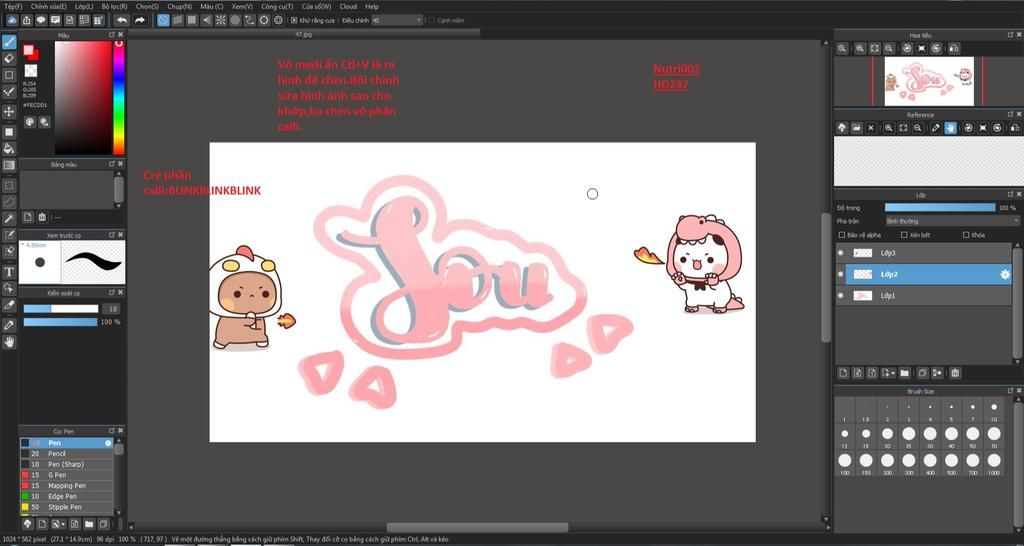
Task: Open the Cloud menu
Action: [348, 6]
